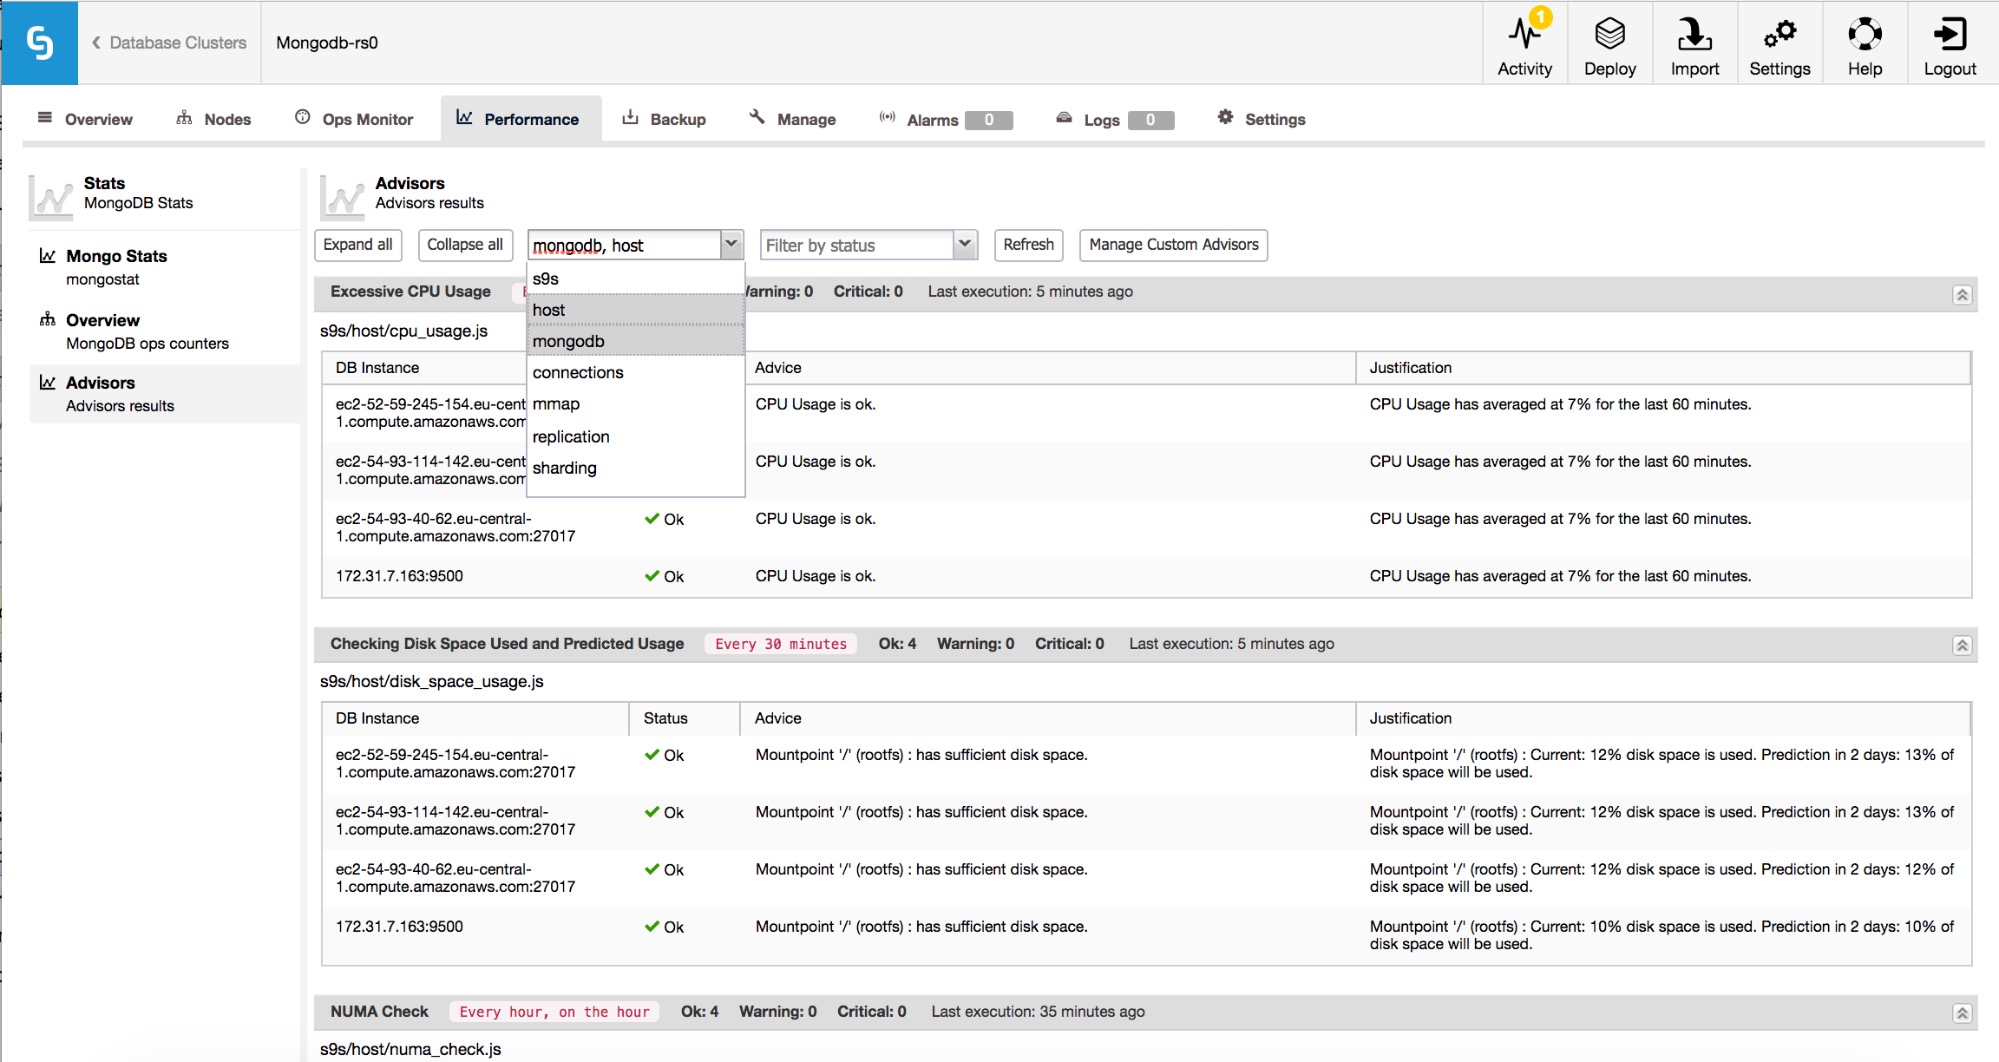Toggle mongodb option in the tag list
This screenshot has height=1062, width=1999.
635,341
